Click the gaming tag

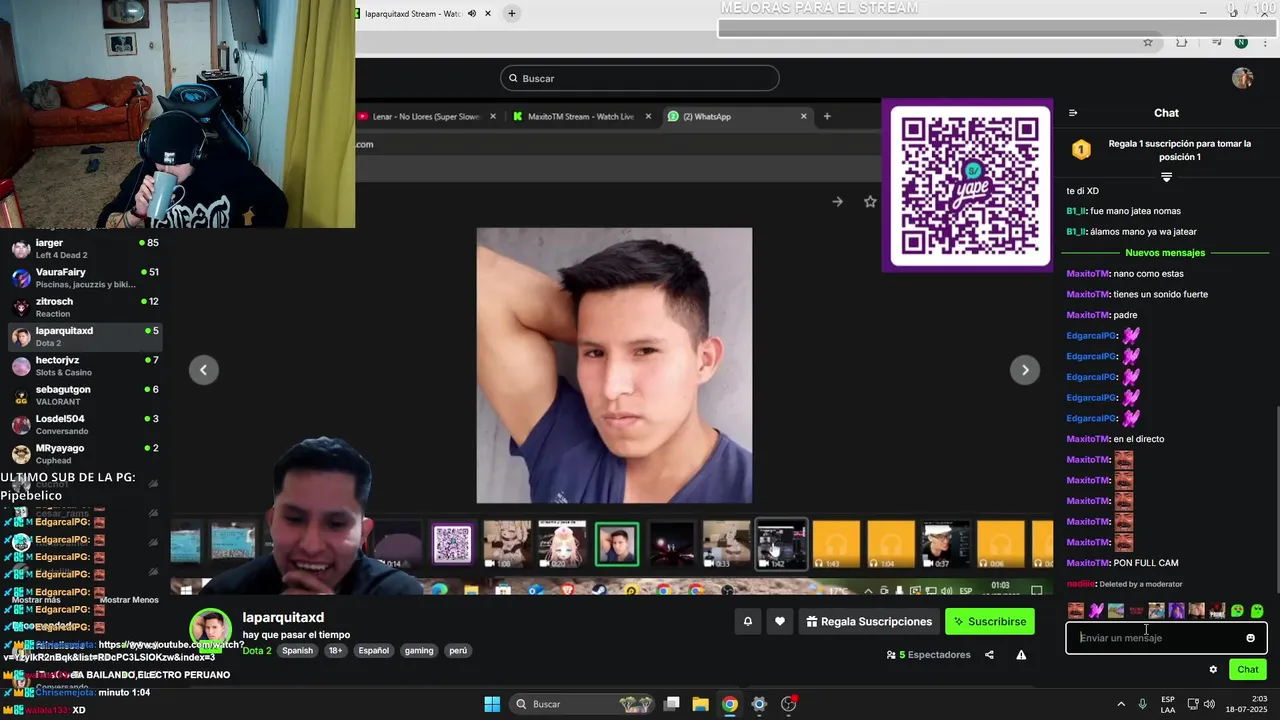419,651
